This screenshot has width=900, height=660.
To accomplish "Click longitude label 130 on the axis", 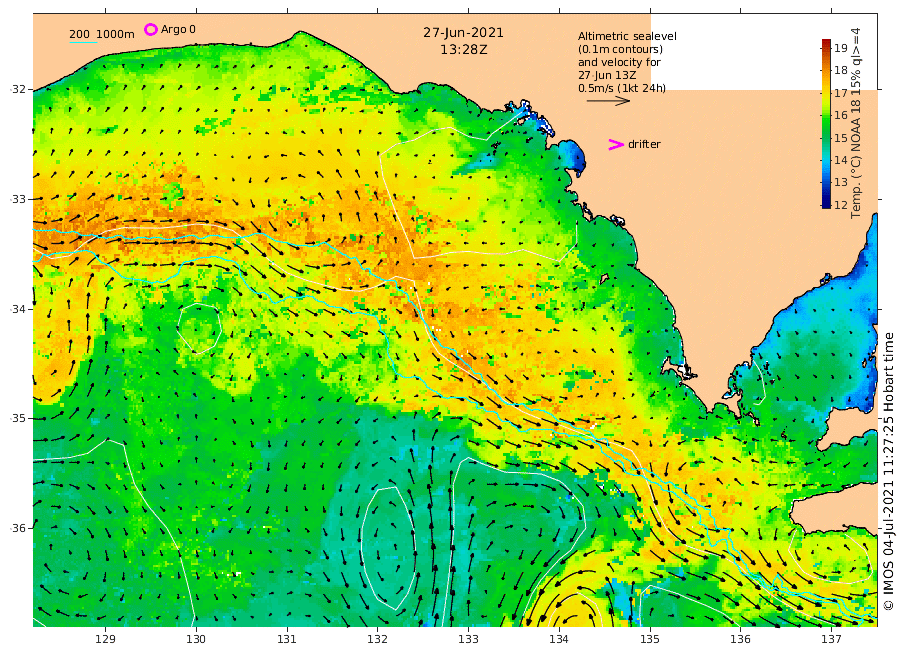I will [x=196, y=639].
